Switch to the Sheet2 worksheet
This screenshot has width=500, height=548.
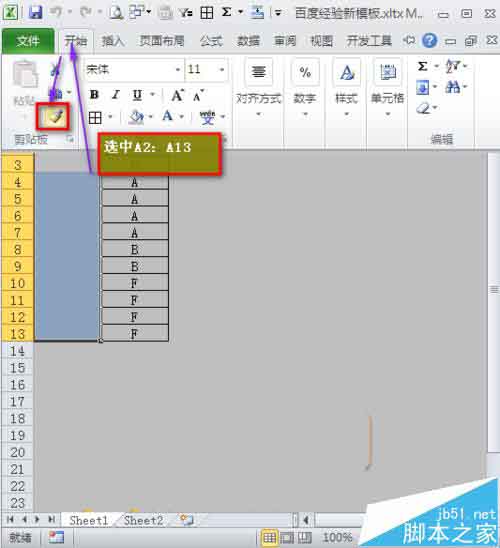click(143, 520)
